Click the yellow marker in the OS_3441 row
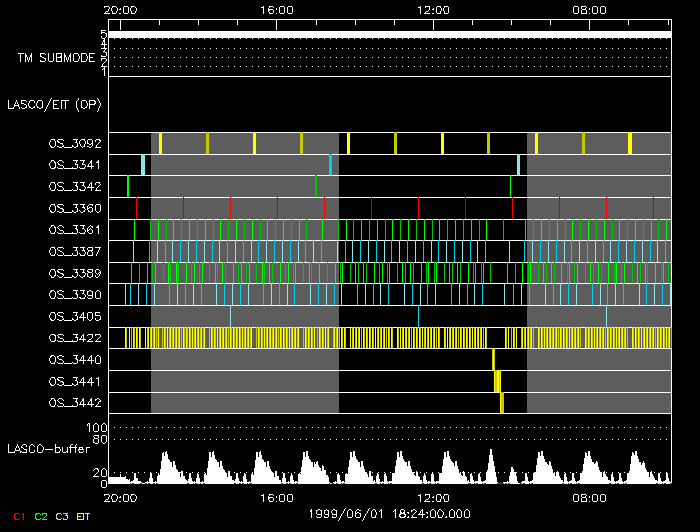 coord(497,381)
